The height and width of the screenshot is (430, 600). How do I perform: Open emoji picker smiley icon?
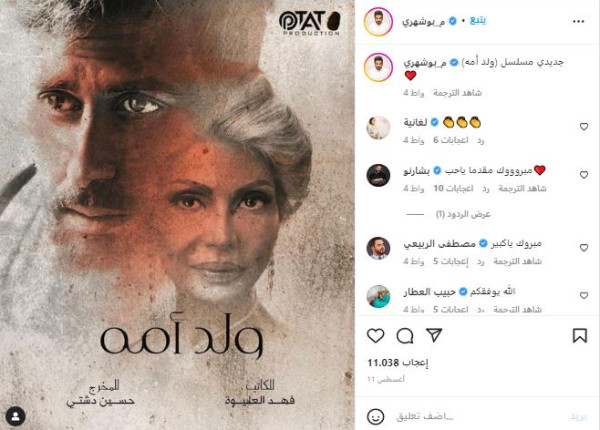375,416
